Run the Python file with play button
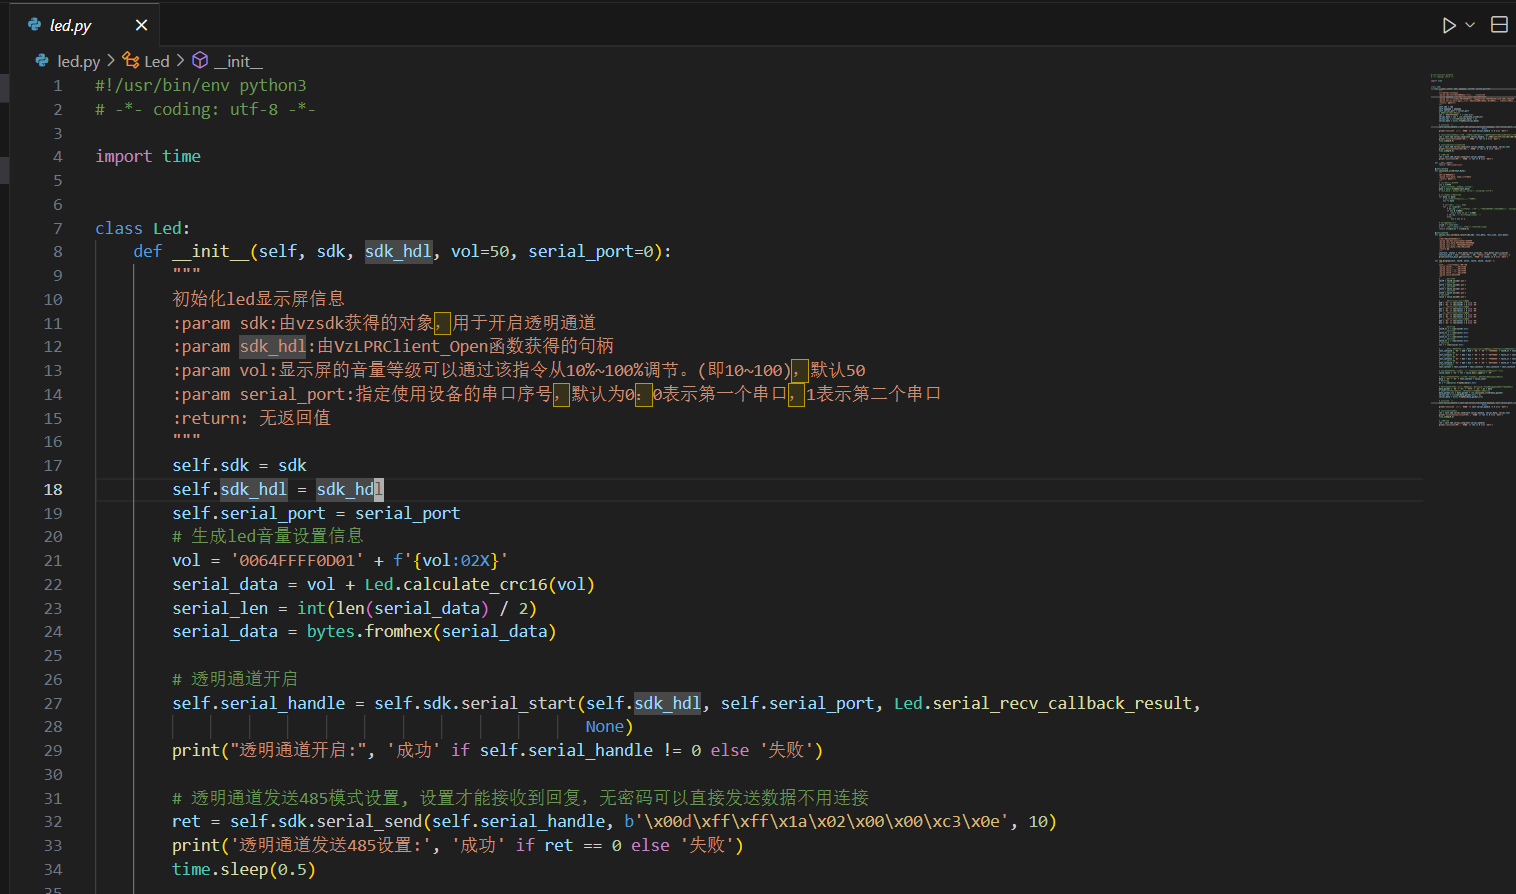The width and height of the screenshot is (1516, 894). (x=1449, y=25)
